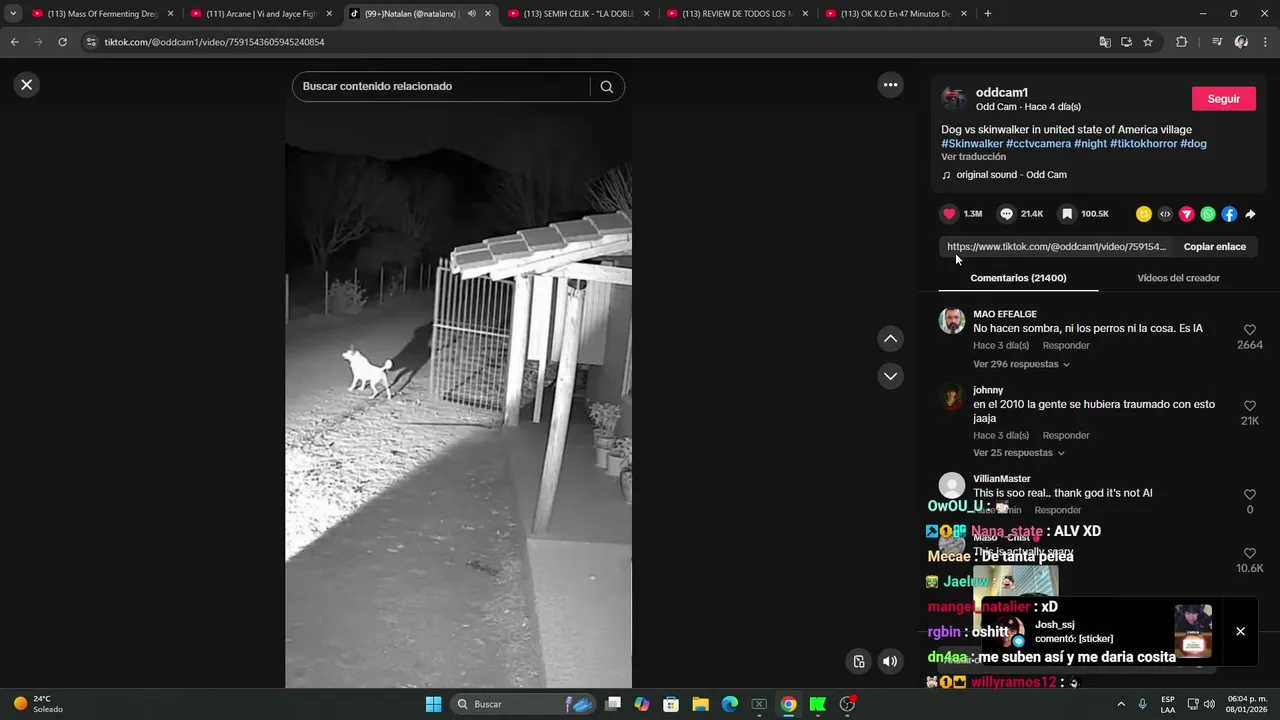Viewport: 1280px width, 720px height.
Task: Switch to the Comentarios tab
Action: [1018, 278]
